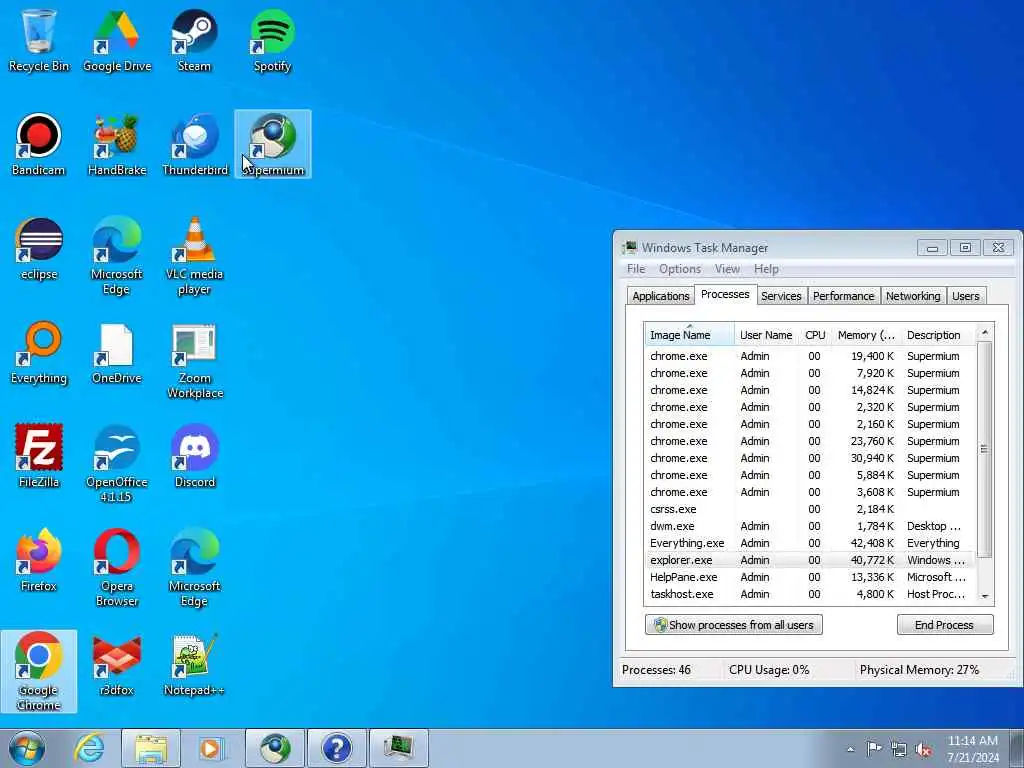
Task: Select the Microsoft Edge icon beside Opera Browser
Action: click(195, 568)
